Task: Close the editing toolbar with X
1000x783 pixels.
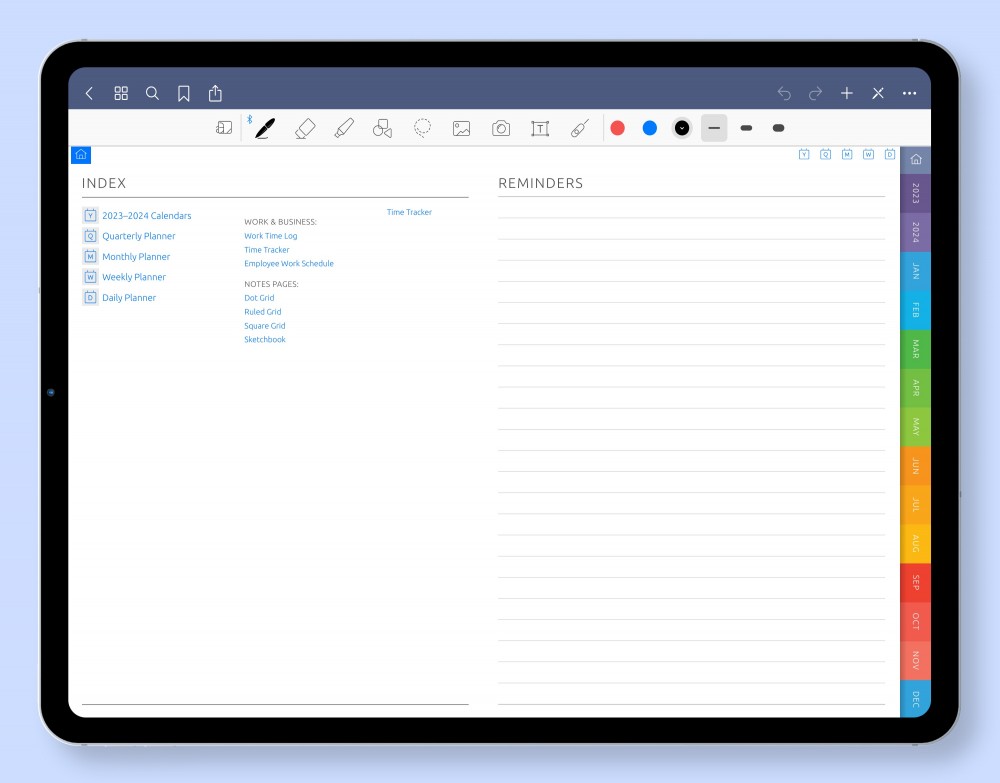Action: [878, 94]
